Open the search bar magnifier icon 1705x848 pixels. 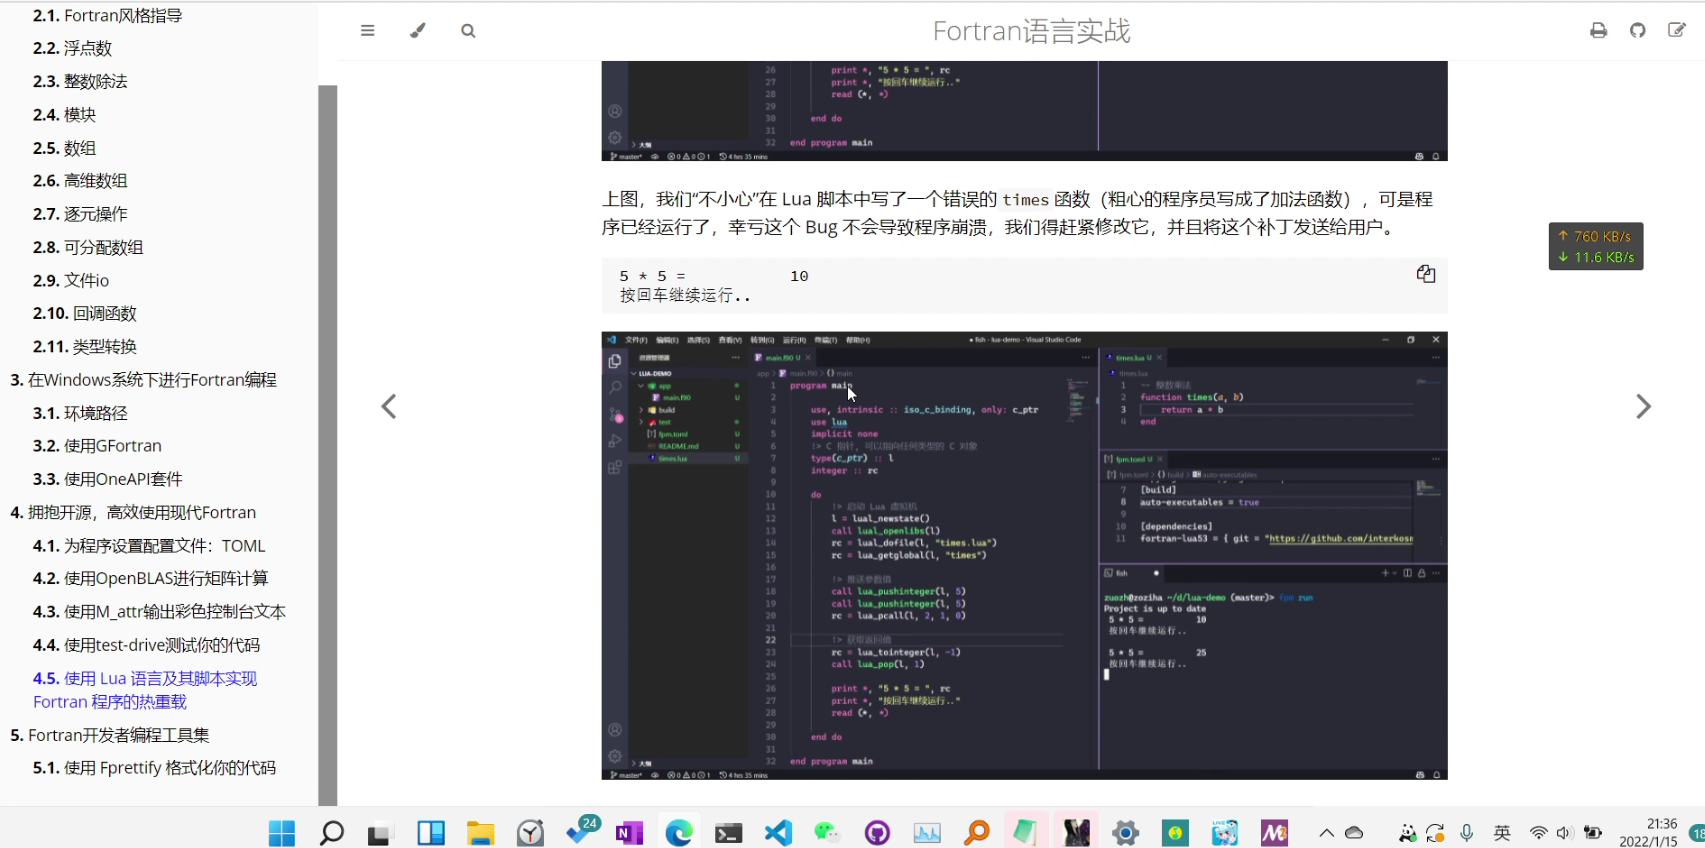tap(468, 31)
